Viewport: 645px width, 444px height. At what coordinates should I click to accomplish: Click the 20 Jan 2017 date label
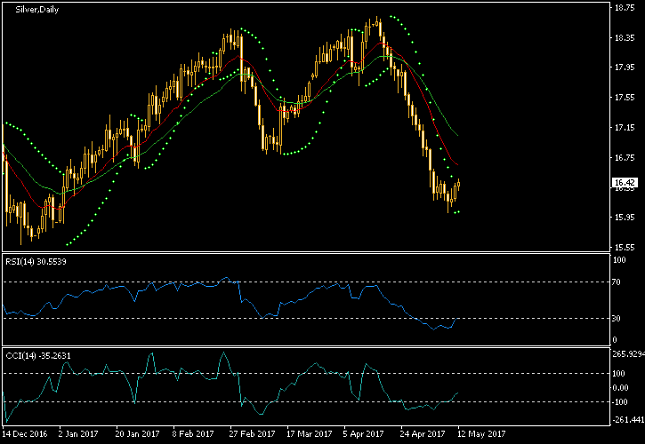(137, 434)
